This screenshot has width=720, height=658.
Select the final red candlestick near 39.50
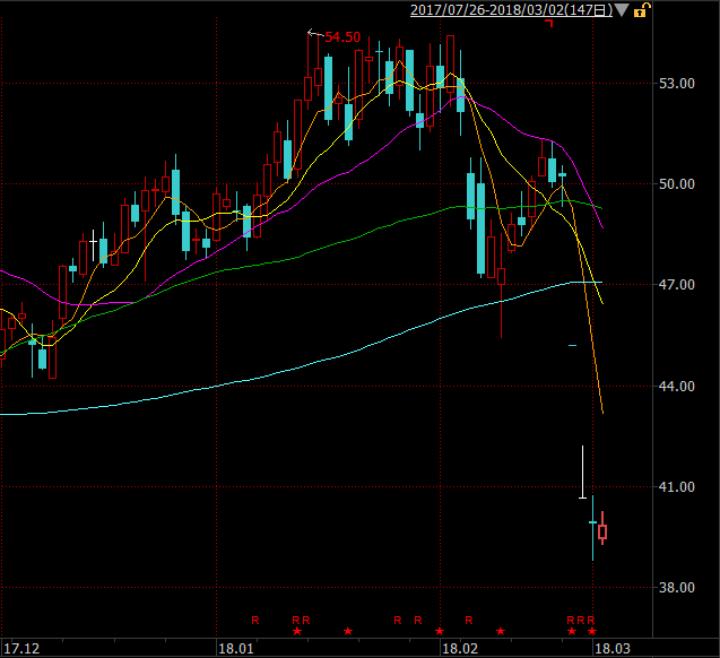click(602, 531)
